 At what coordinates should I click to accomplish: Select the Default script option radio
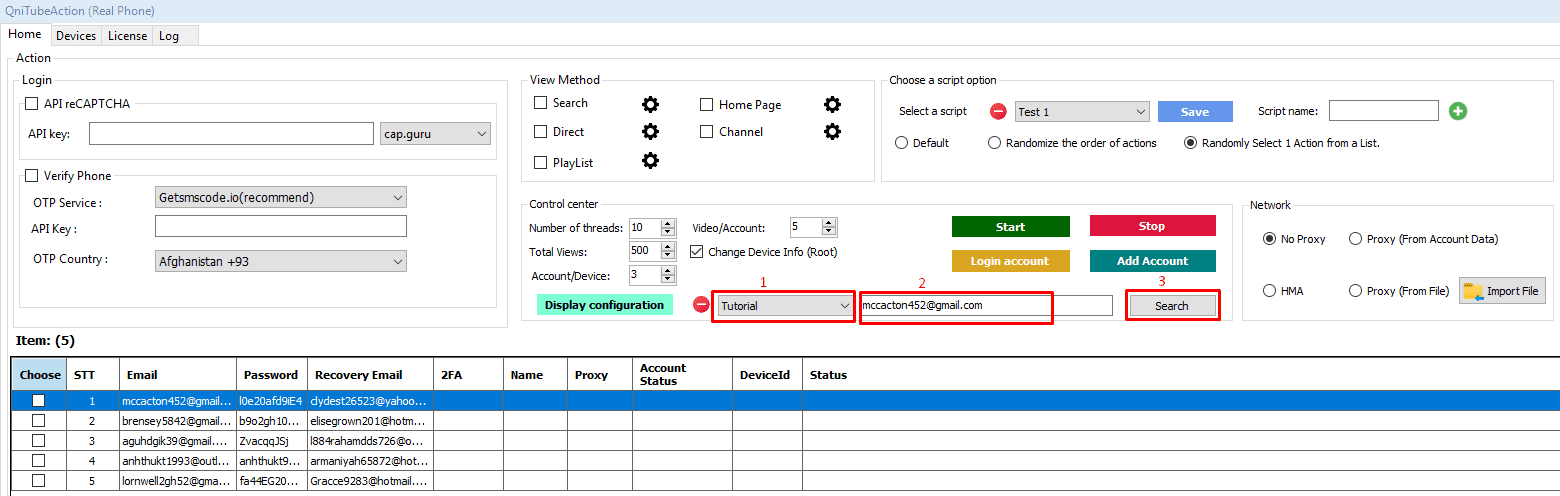pos(902,143)
